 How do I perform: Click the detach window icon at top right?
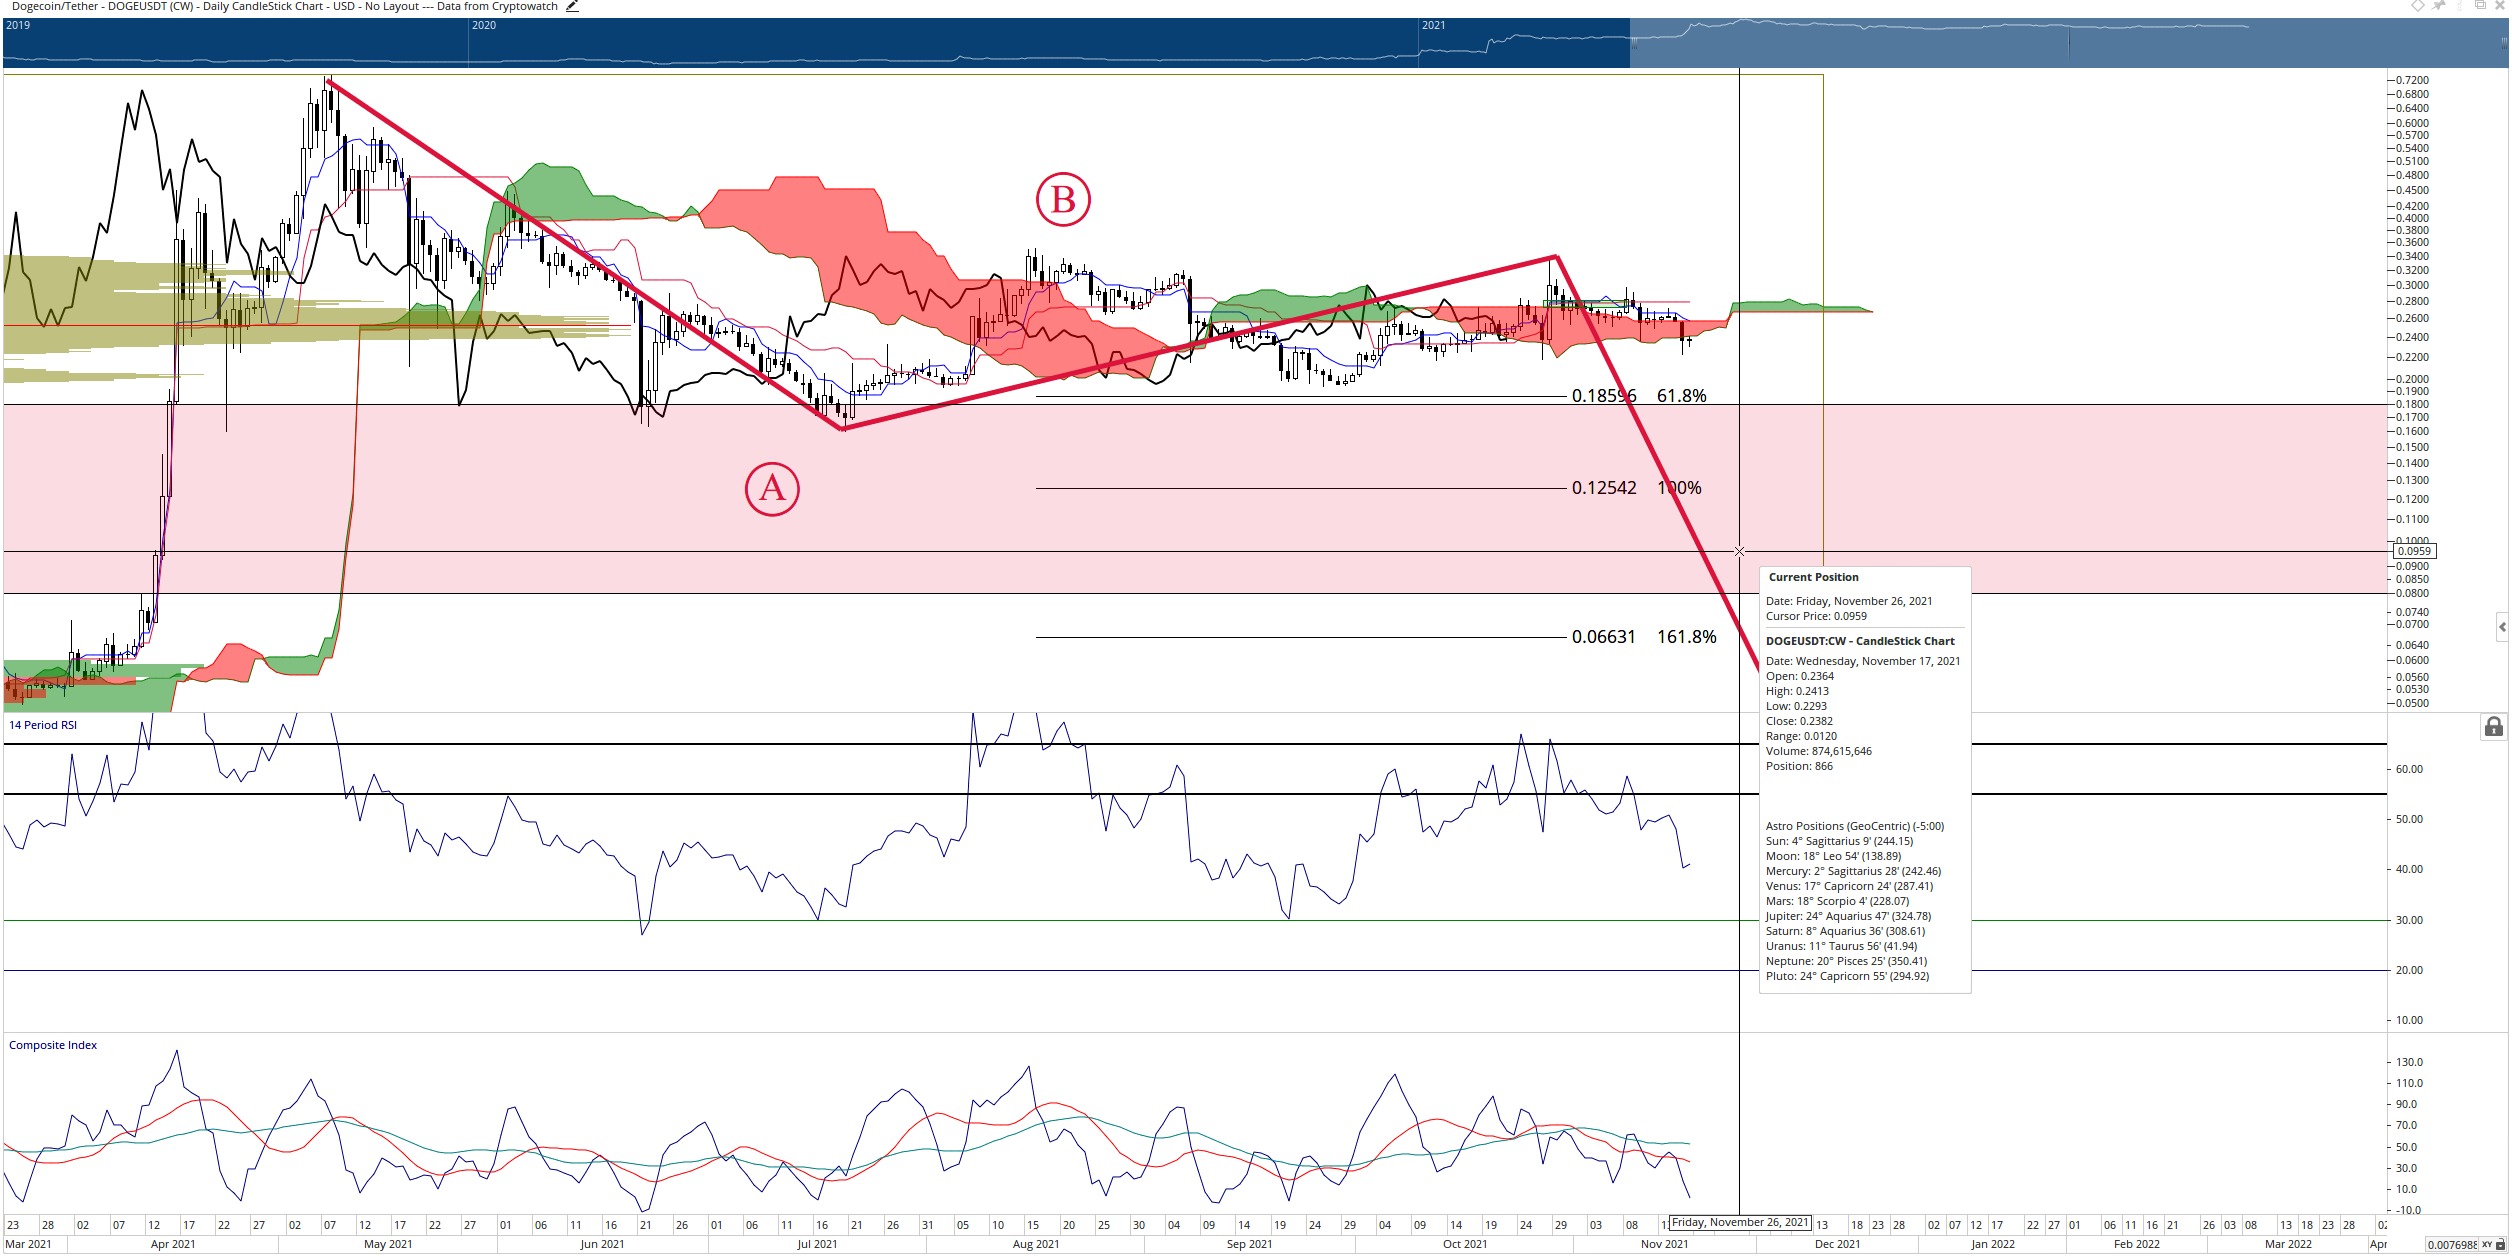[x=2480, y=4]
